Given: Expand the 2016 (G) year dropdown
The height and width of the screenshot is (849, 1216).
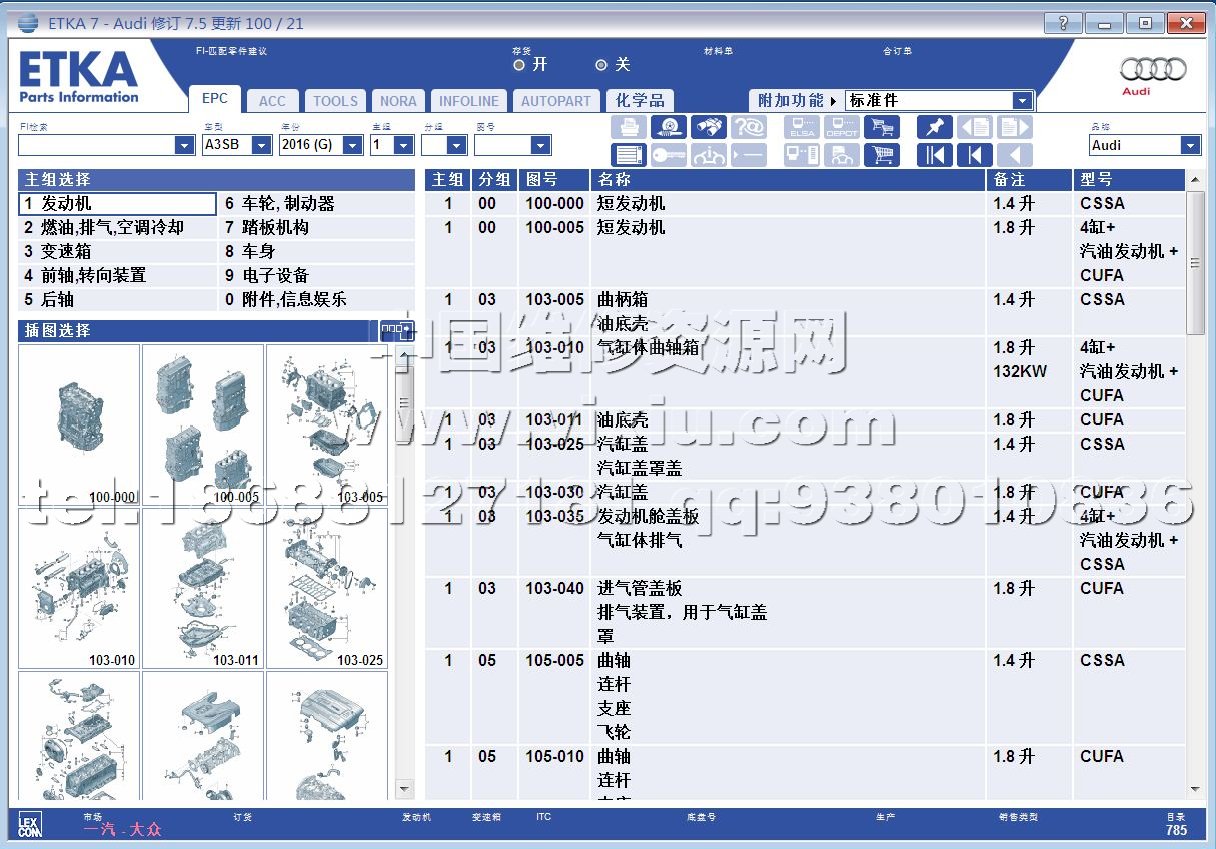Looking at the screenshot, I should pyautogui.click(x=352, y=145).
